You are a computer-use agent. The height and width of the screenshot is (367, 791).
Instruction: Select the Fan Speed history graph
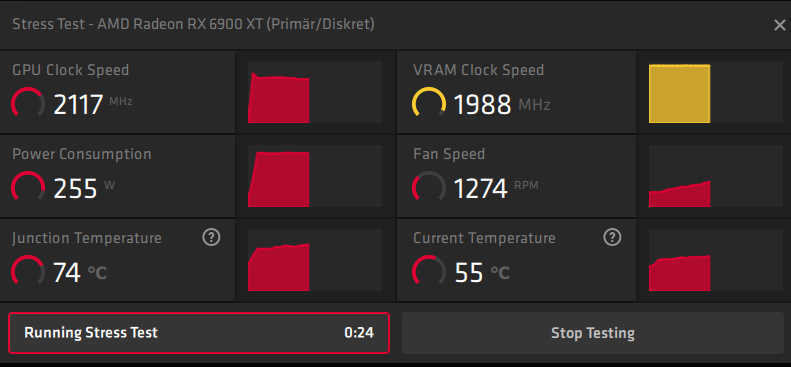click(x=715, y=176)
